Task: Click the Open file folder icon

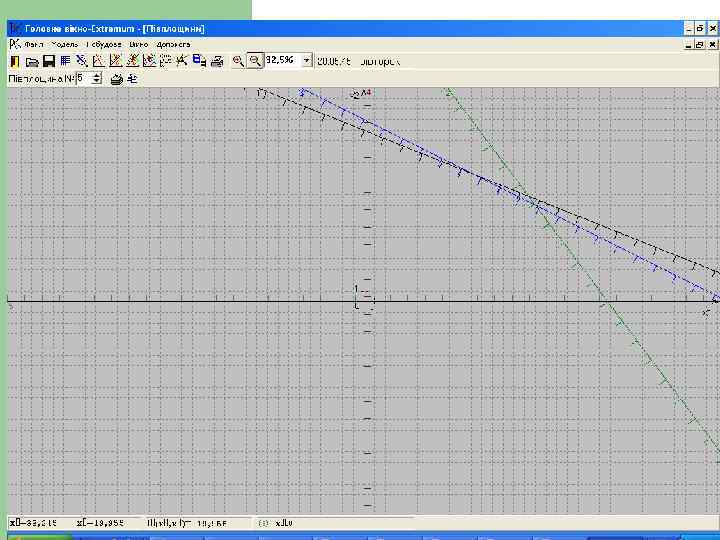Action: [x=32, y=61]
